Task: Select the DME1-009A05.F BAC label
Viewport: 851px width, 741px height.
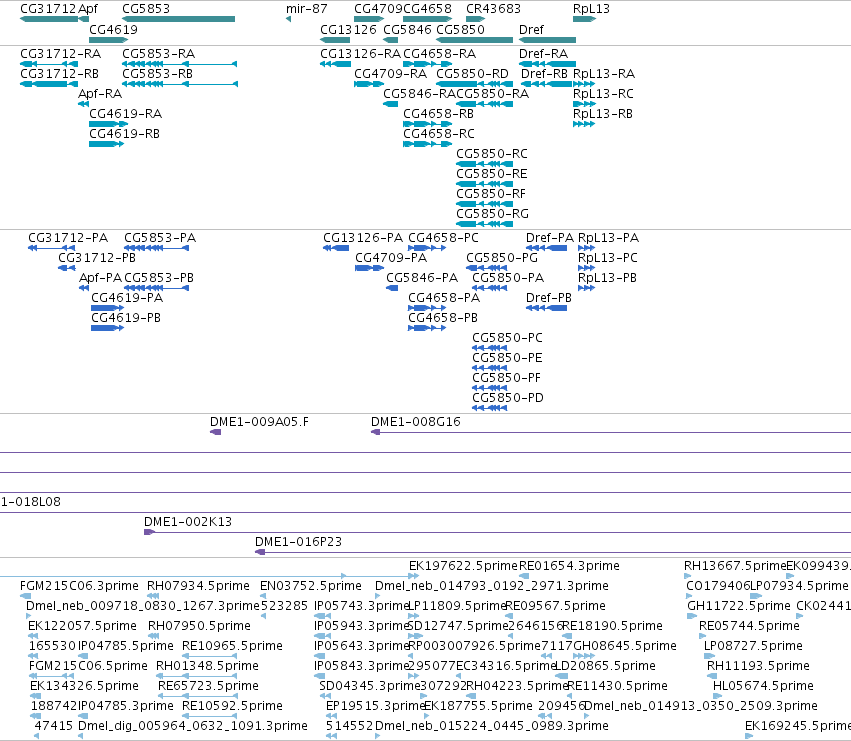Action: tap(259, 422)
